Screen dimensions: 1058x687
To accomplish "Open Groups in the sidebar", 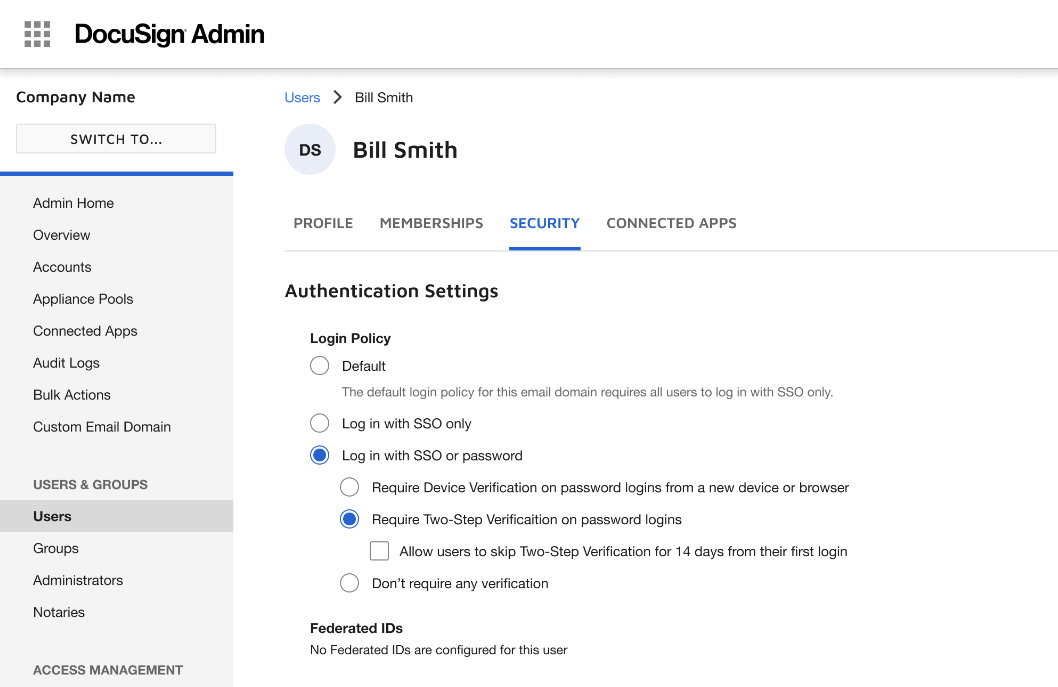I will (x=56, y=548).
